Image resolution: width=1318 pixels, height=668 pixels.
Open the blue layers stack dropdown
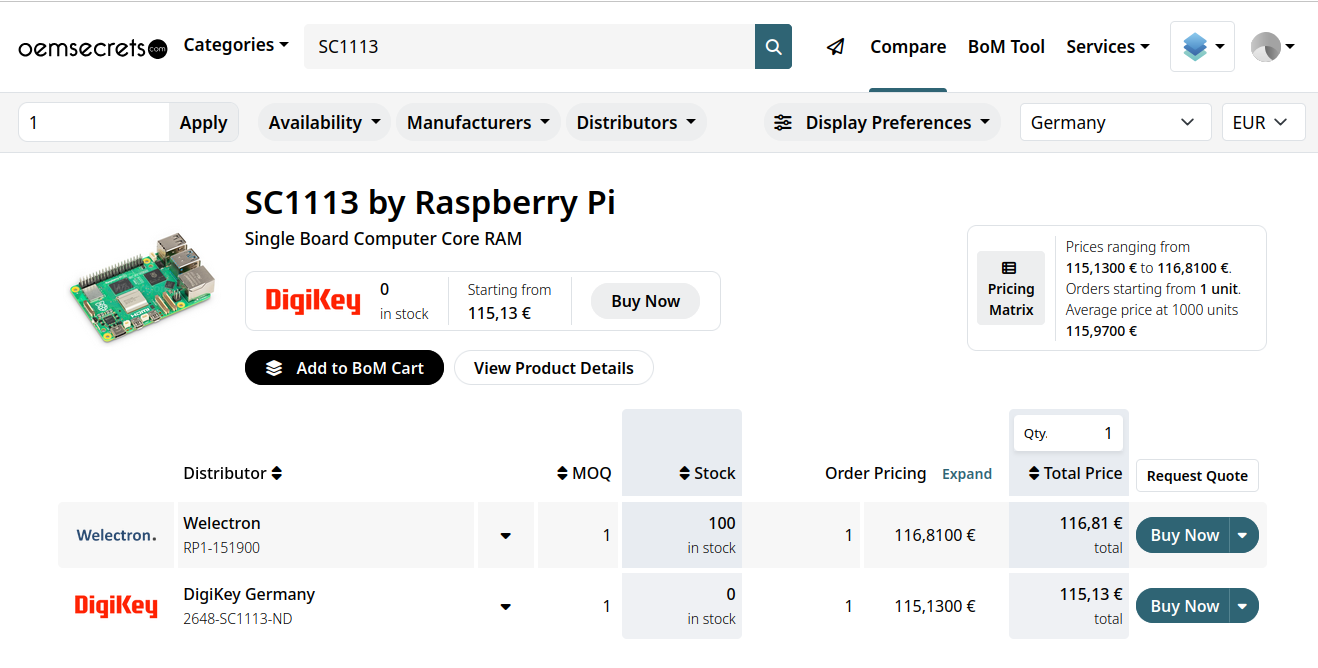pyautogui.click(x=1202, y=47)
